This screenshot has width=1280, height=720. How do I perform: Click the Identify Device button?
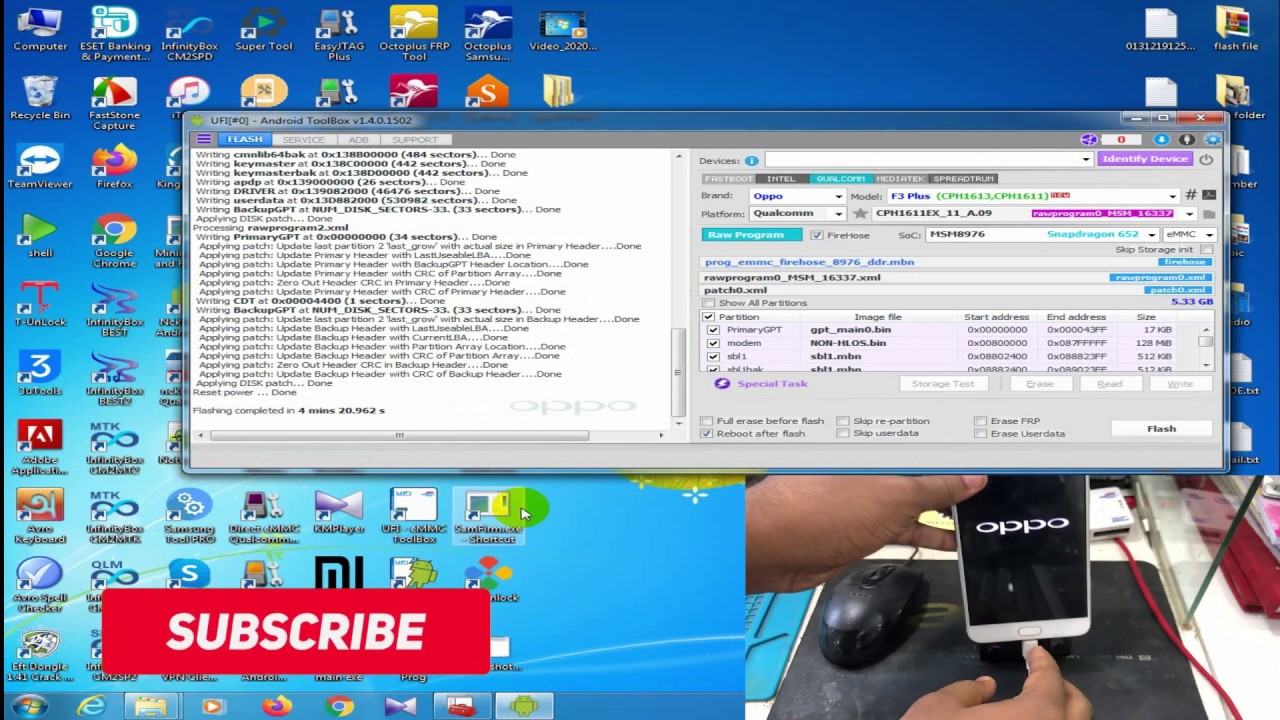(x=1145, y=159)
